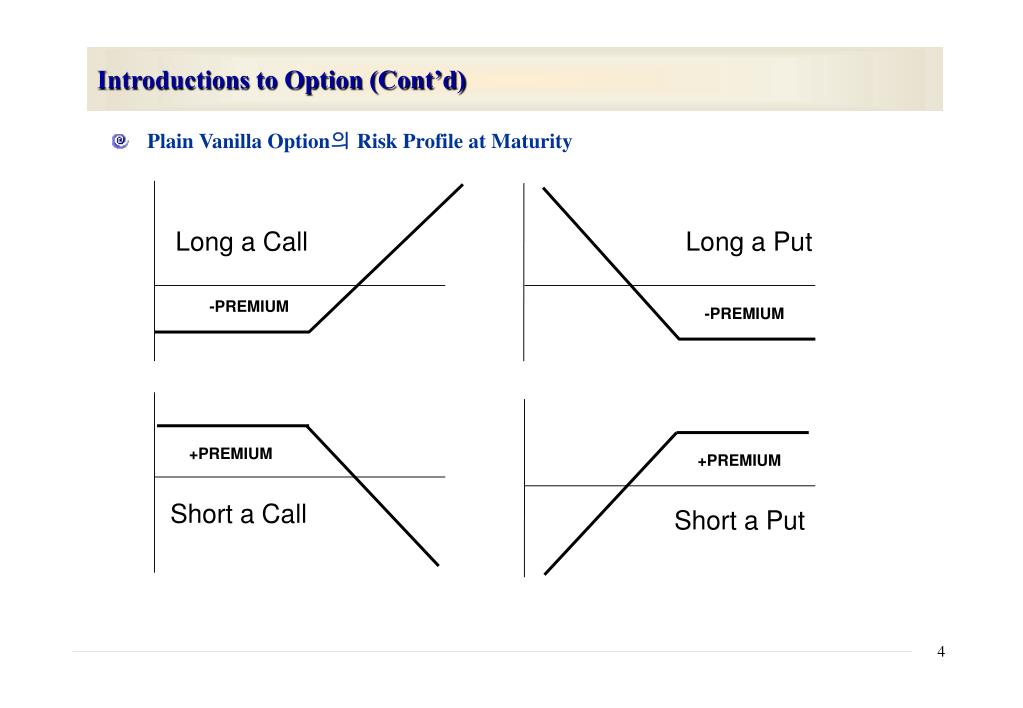This screenshot has width=1023, height=708.
Task: Click the falling diagonal payoff line of Long a Put
Action: pos(611,263)
